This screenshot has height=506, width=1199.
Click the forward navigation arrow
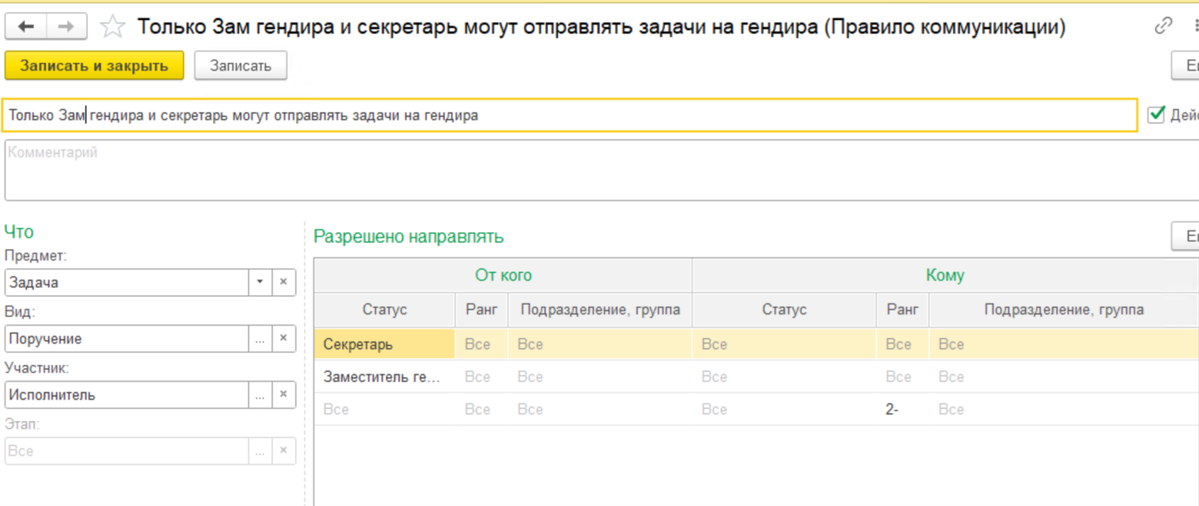(x=66, y=27)
